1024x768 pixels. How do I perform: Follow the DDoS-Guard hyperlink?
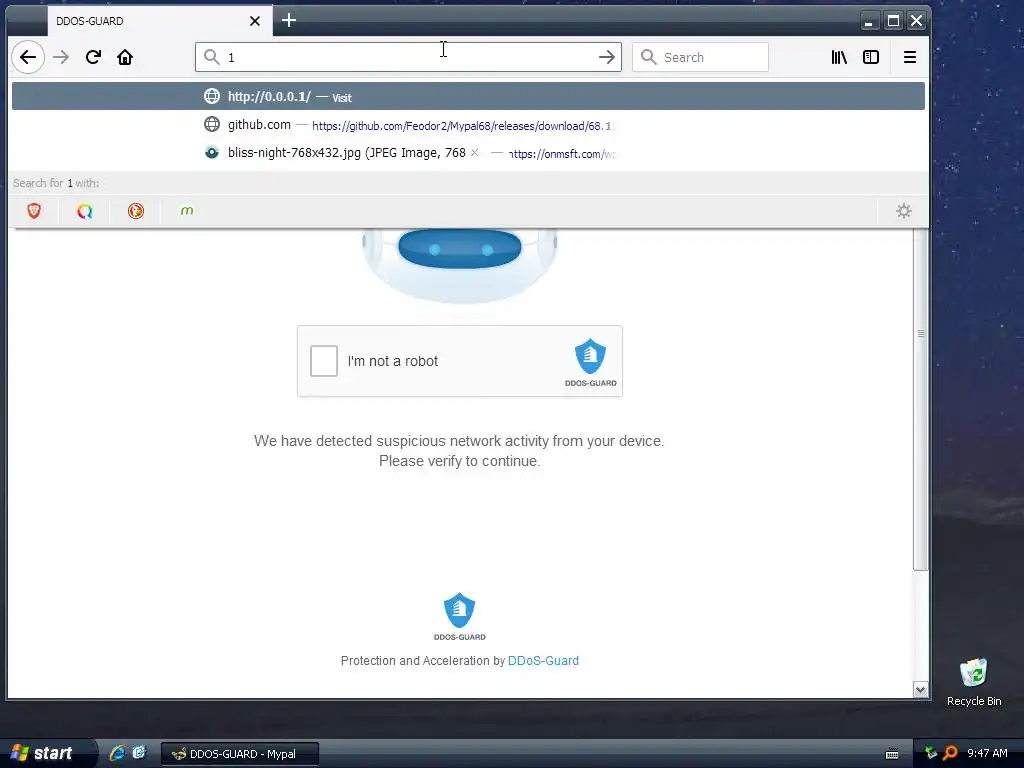point(543,661)
